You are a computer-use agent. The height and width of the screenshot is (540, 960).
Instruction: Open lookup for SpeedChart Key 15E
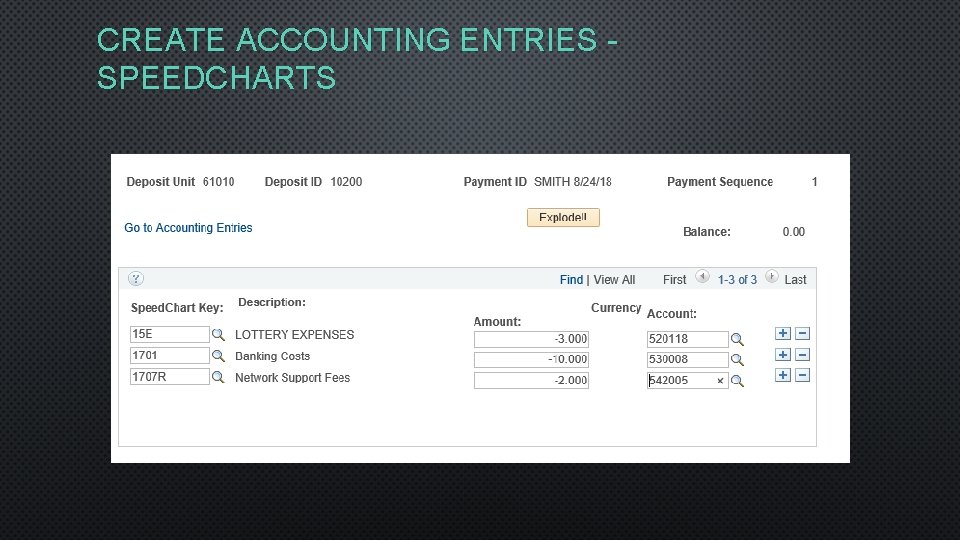pos(218,335)
